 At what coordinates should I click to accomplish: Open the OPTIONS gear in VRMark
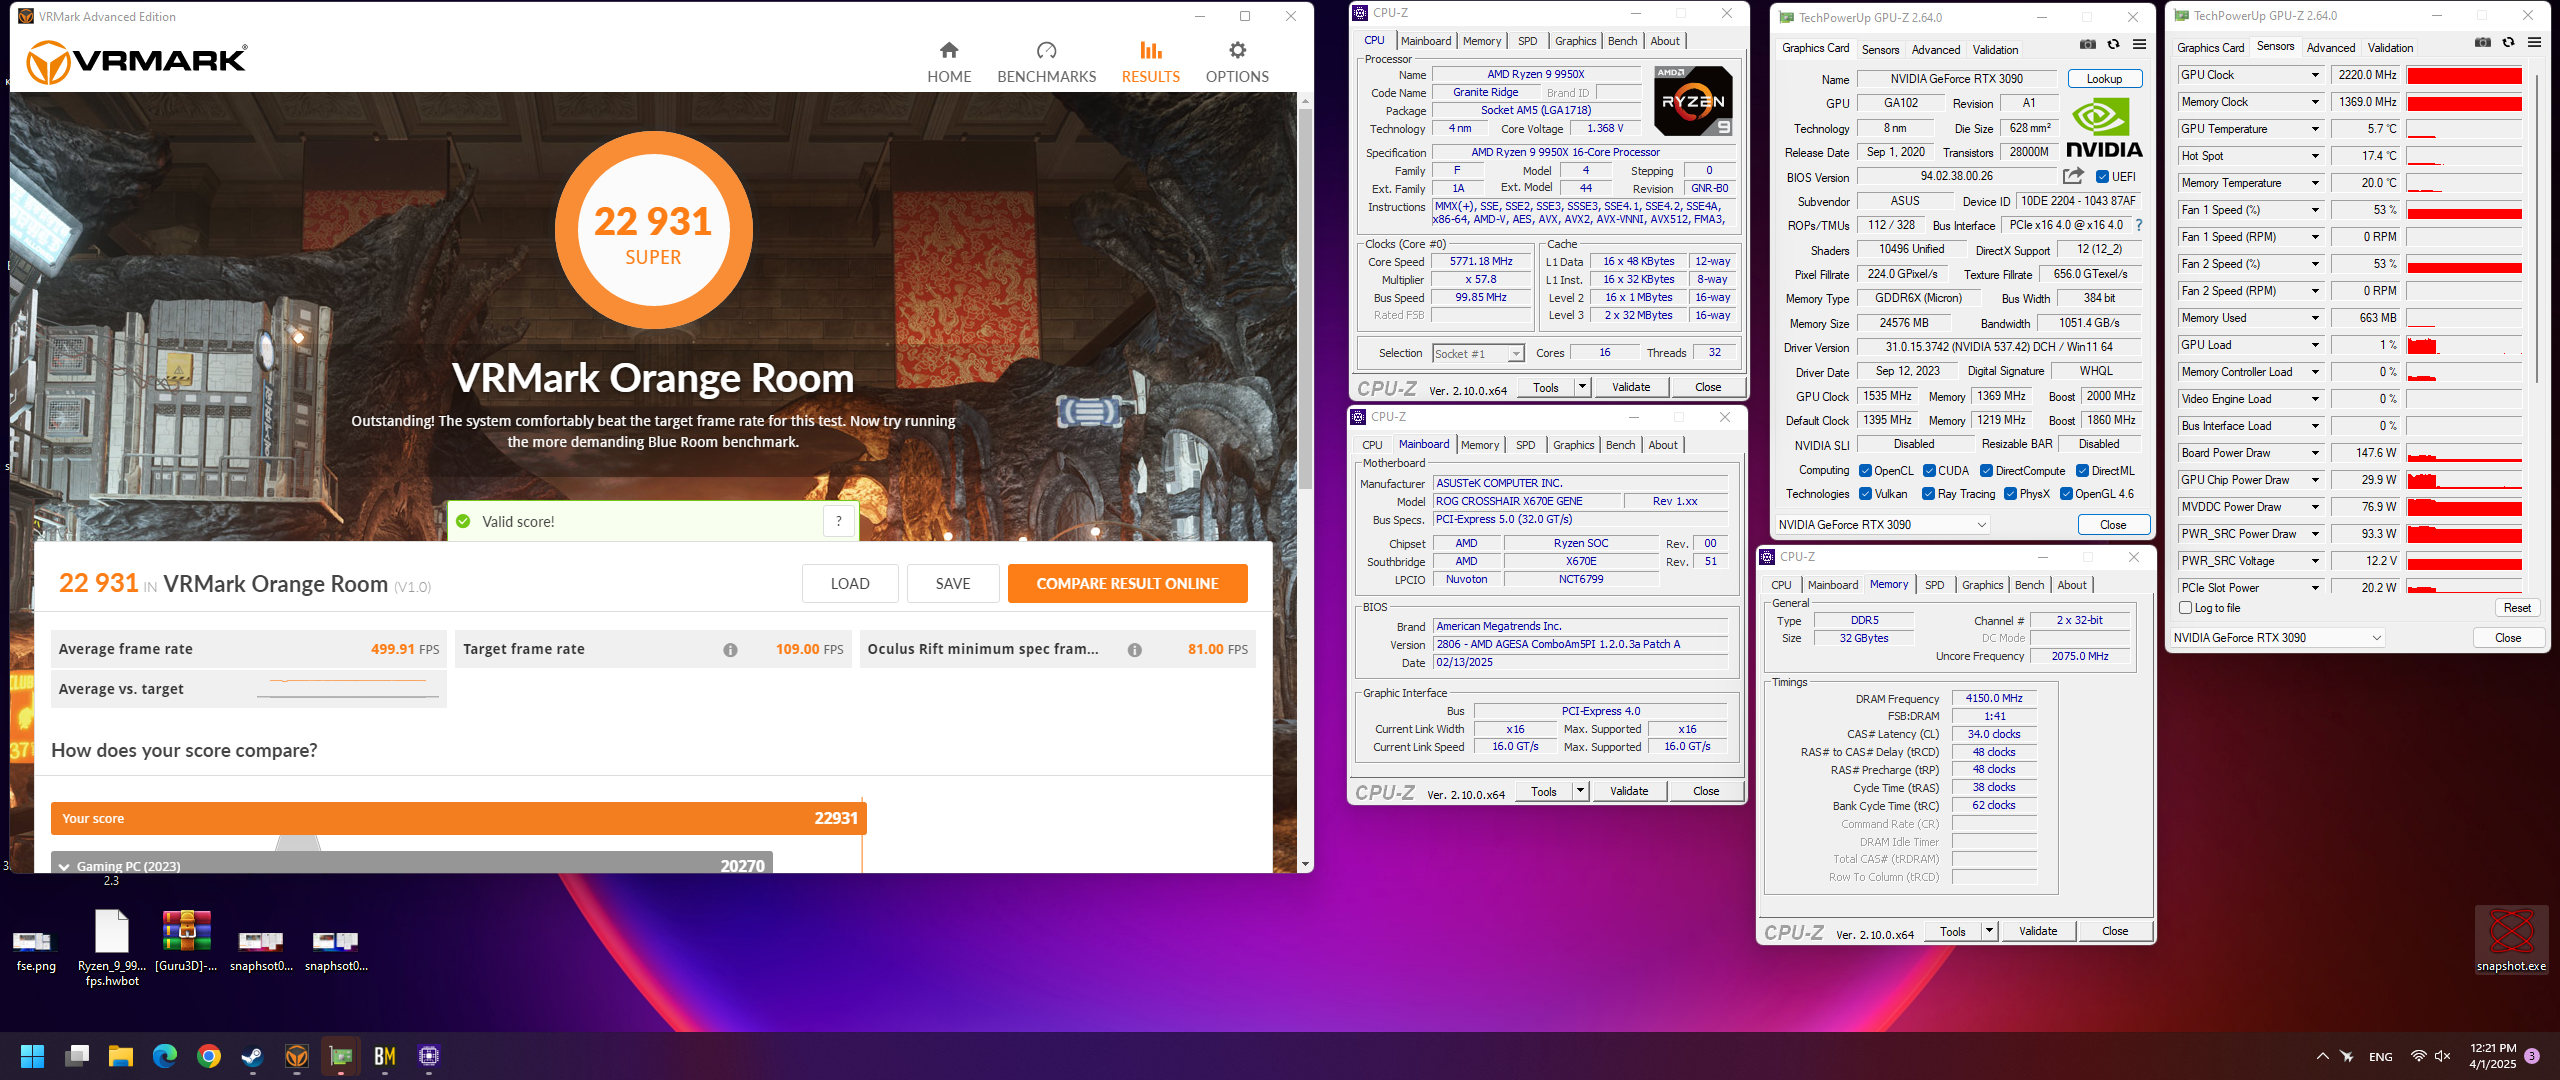(x=1237, y=62)
